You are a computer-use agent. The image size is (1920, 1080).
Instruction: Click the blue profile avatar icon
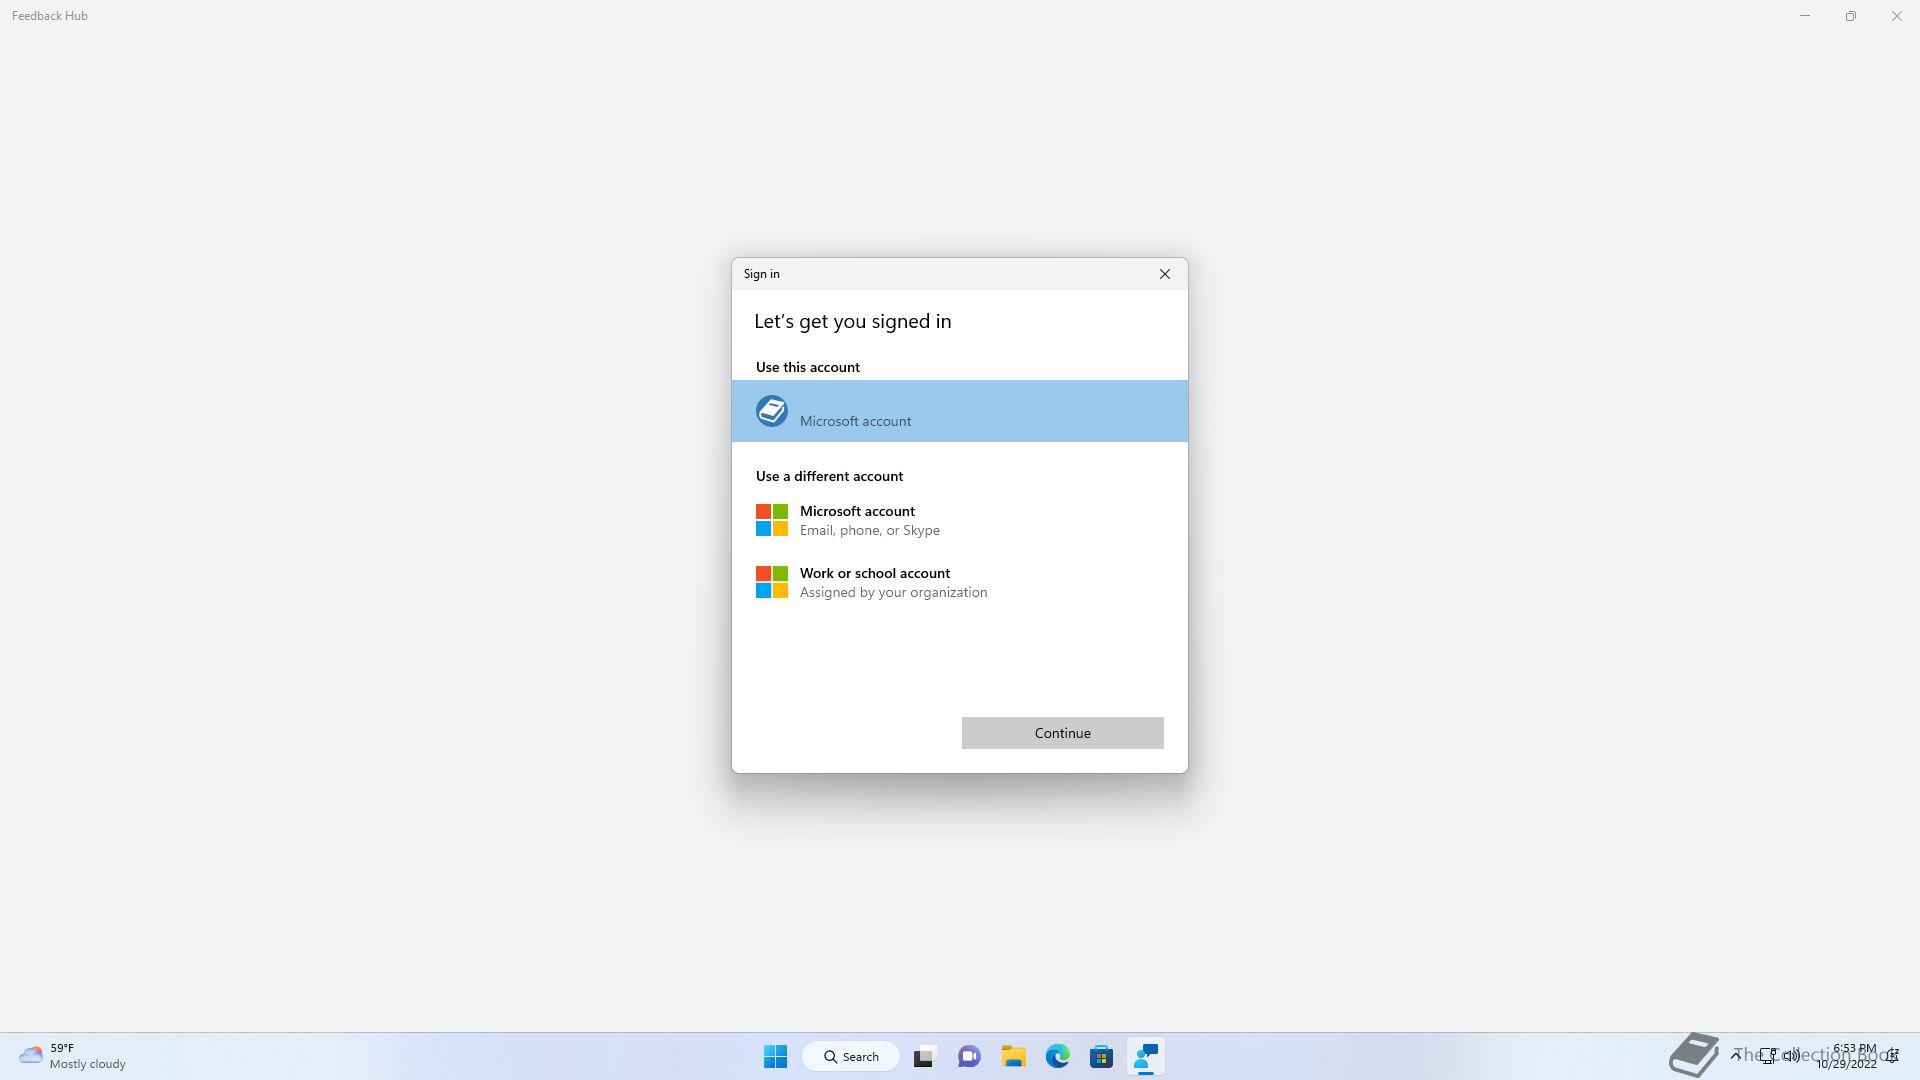[771, 411]
